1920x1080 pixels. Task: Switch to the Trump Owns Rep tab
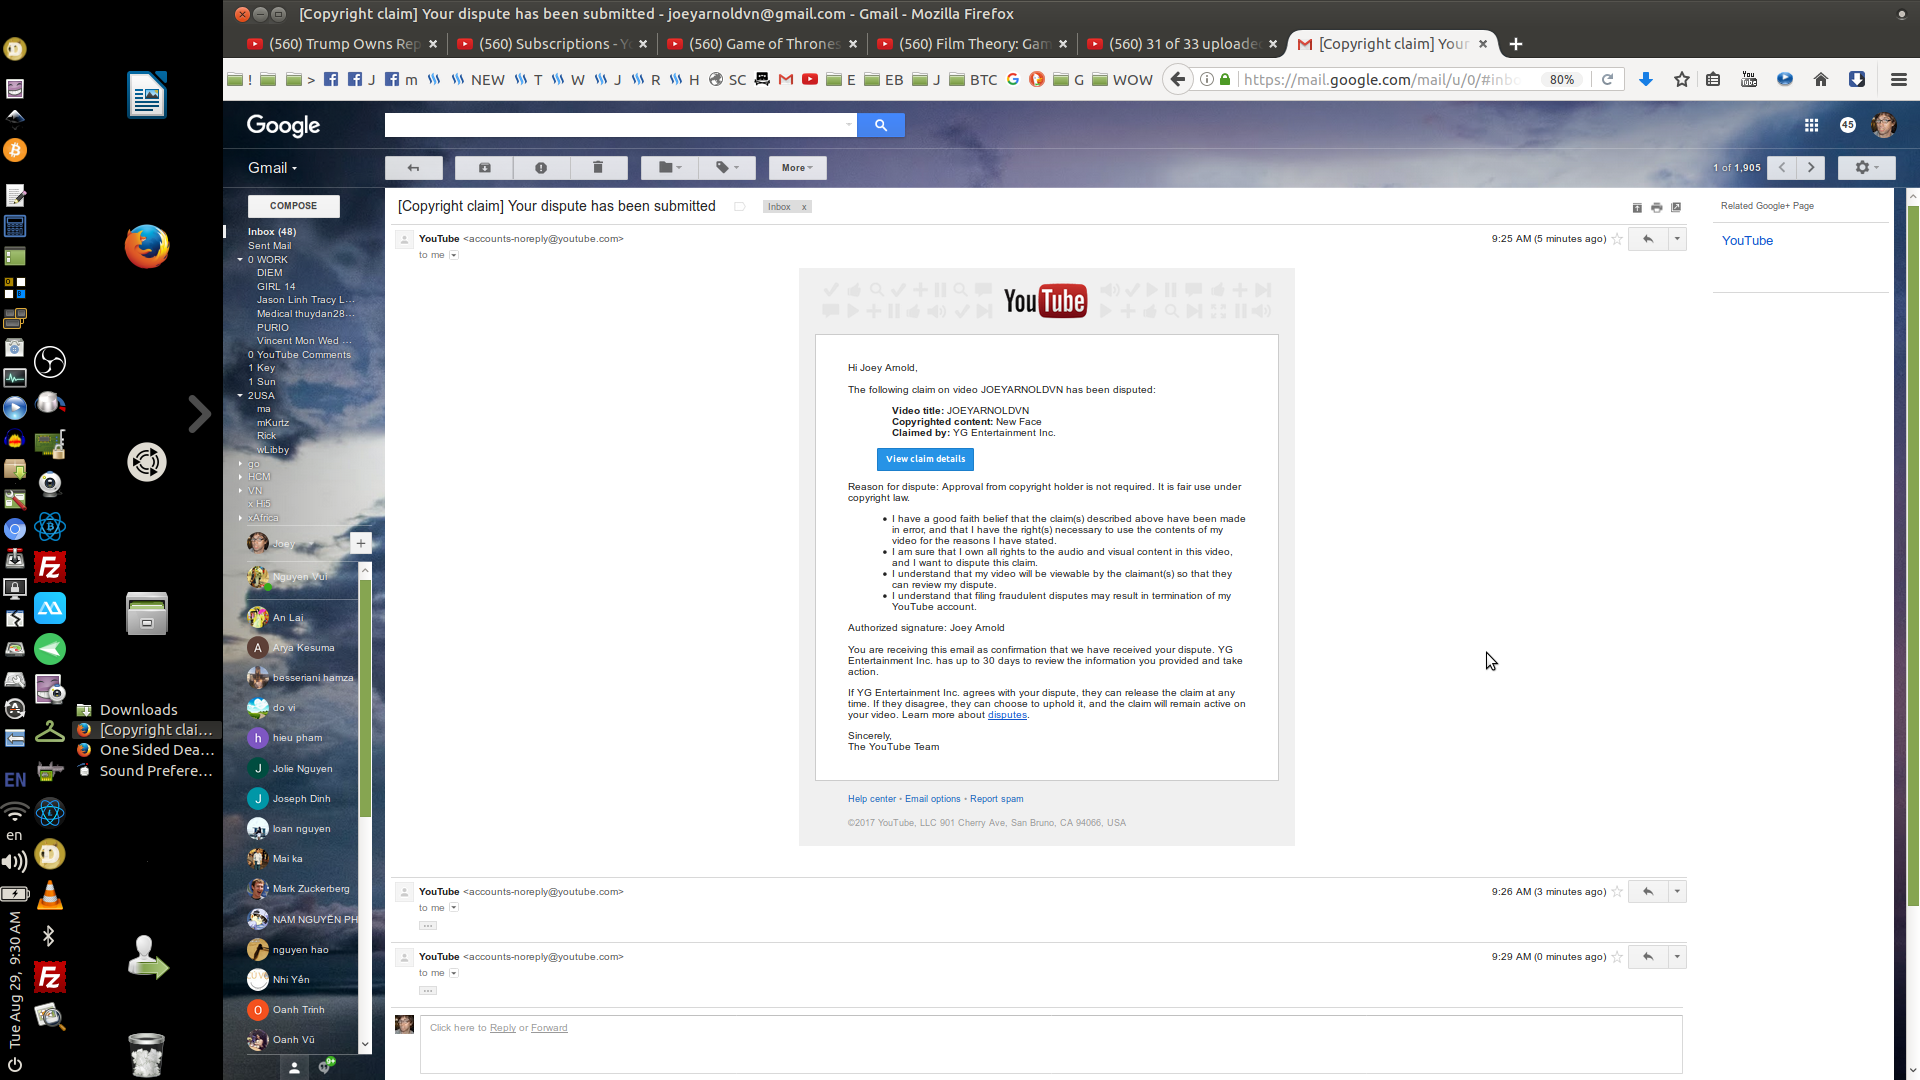point(342,44)
